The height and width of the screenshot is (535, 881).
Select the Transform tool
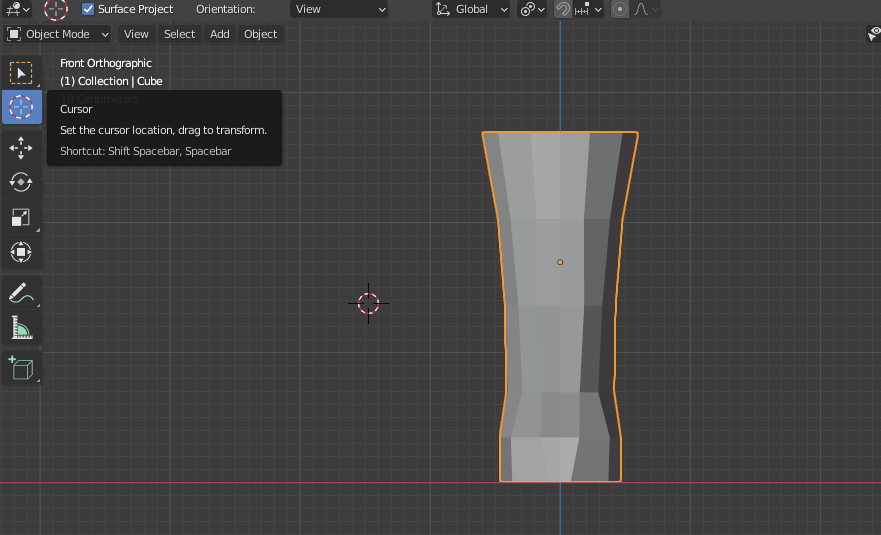[x=21, y=251]
